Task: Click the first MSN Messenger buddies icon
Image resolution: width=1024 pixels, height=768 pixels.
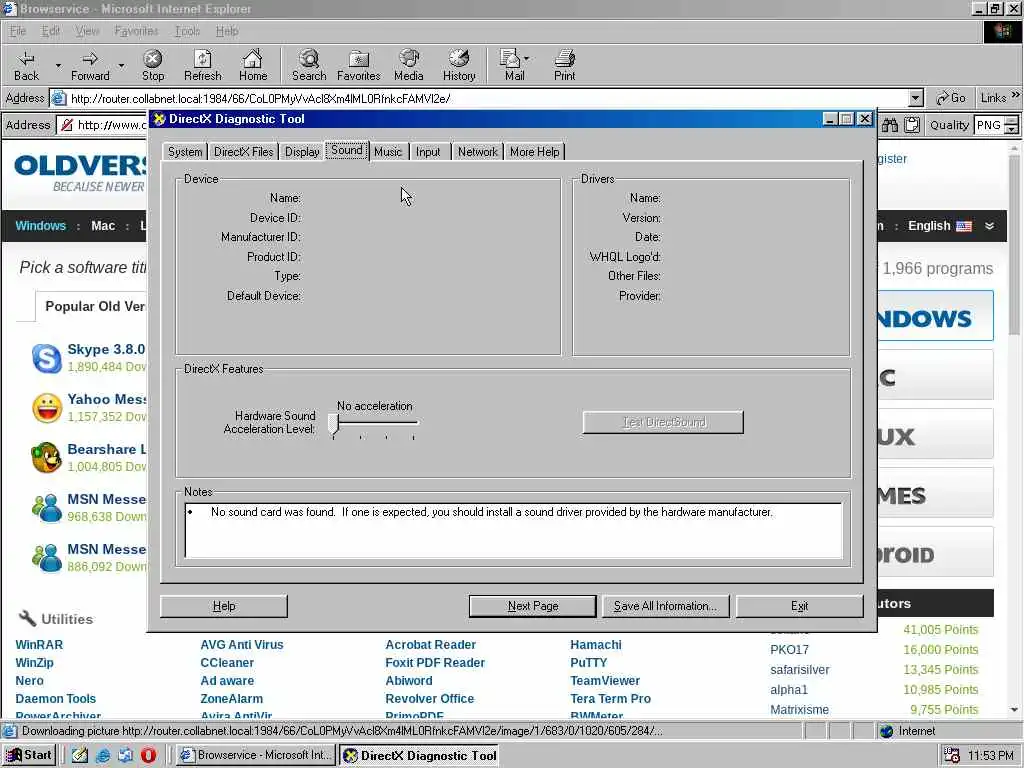Action: point(47,507)
